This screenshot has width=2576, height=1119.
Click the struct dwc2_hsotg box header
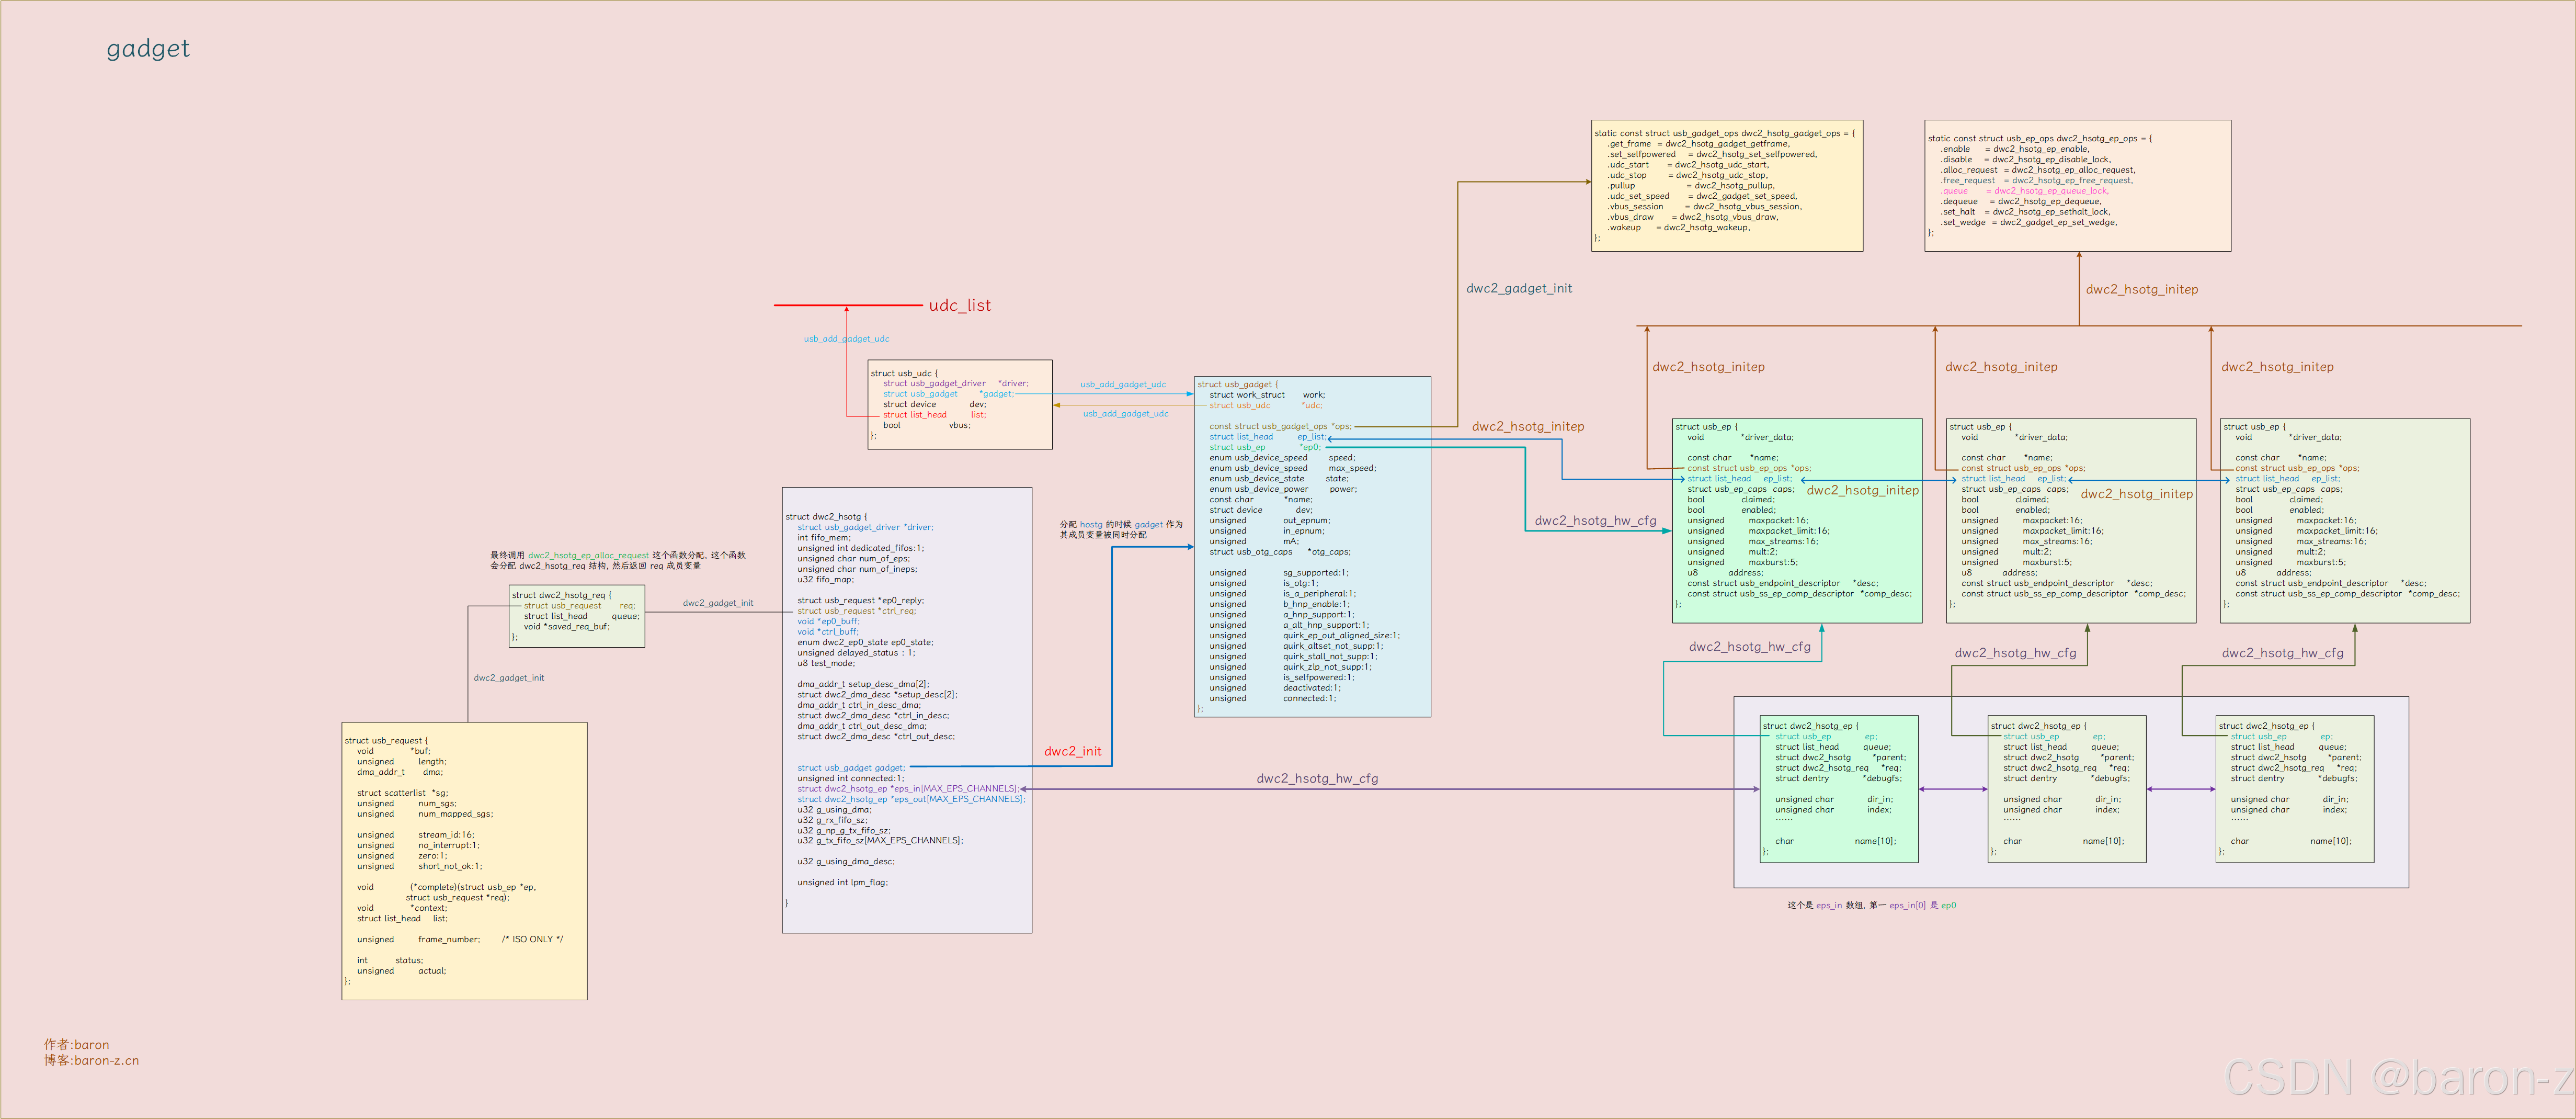[826, 517]
